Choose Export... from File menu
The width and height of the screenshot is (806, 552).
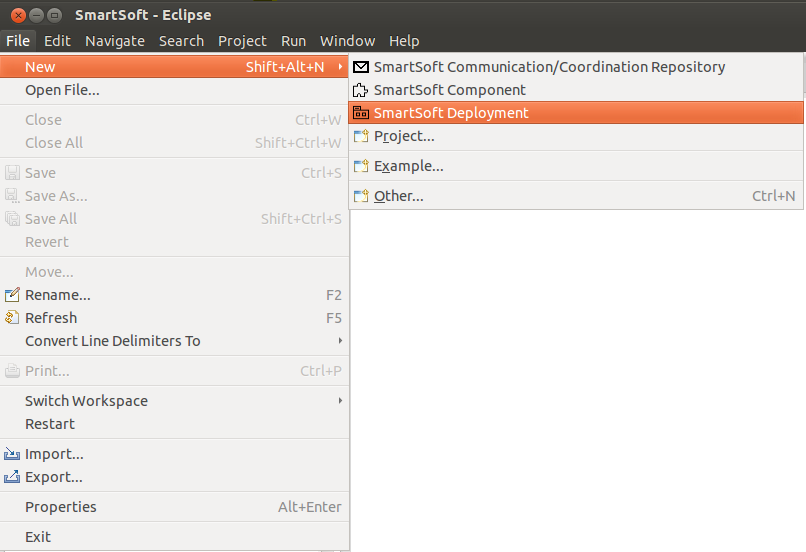[174, 477]
